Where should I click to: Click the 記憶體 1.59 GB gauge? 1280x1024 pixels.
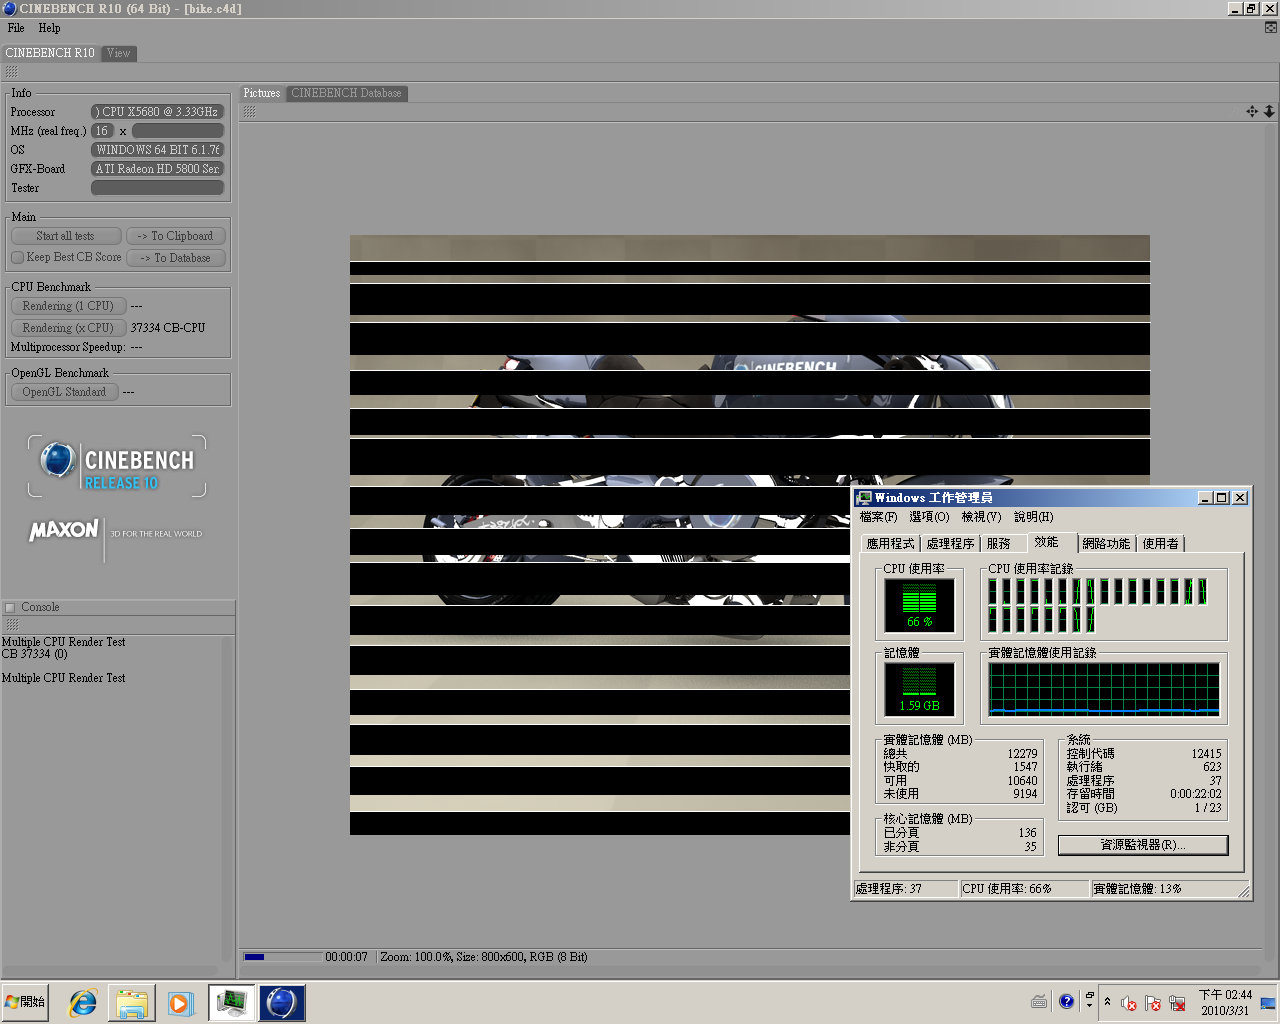919,689
